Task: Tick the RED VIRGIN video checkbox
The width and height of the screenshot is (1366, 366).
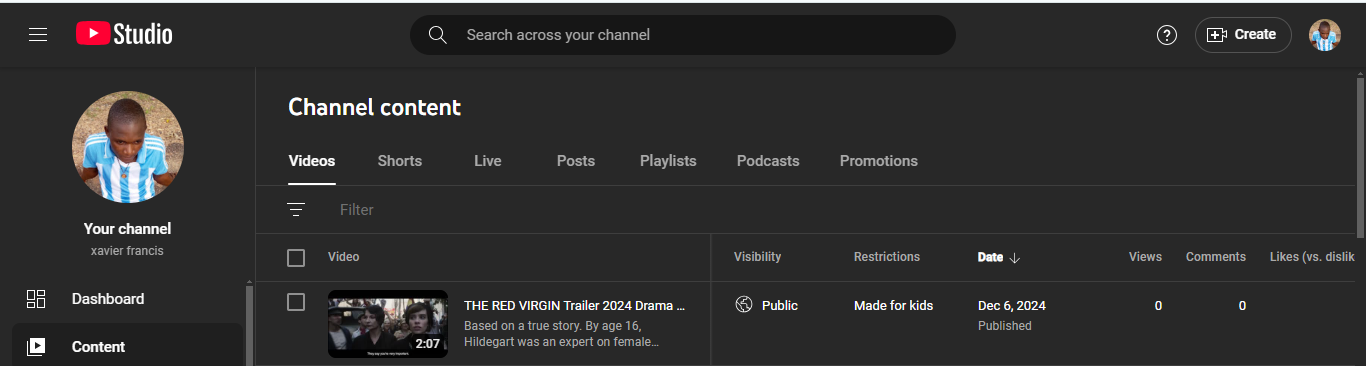Action: click(296, 302)
